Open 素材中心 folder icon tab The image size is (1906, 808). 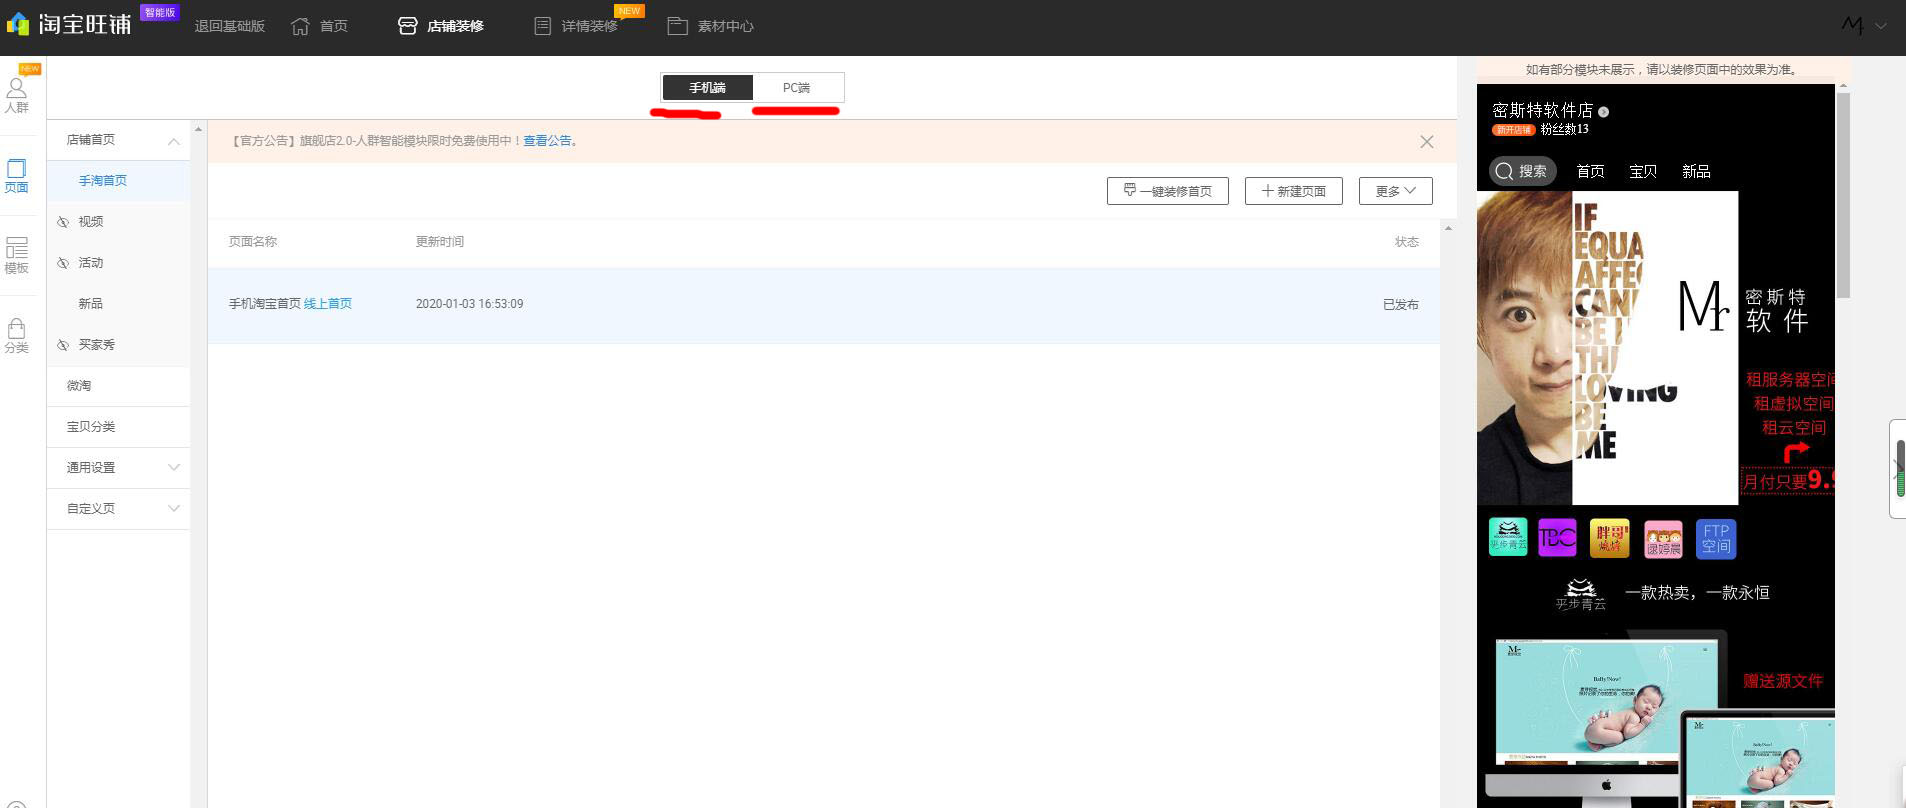coord(677,26)
